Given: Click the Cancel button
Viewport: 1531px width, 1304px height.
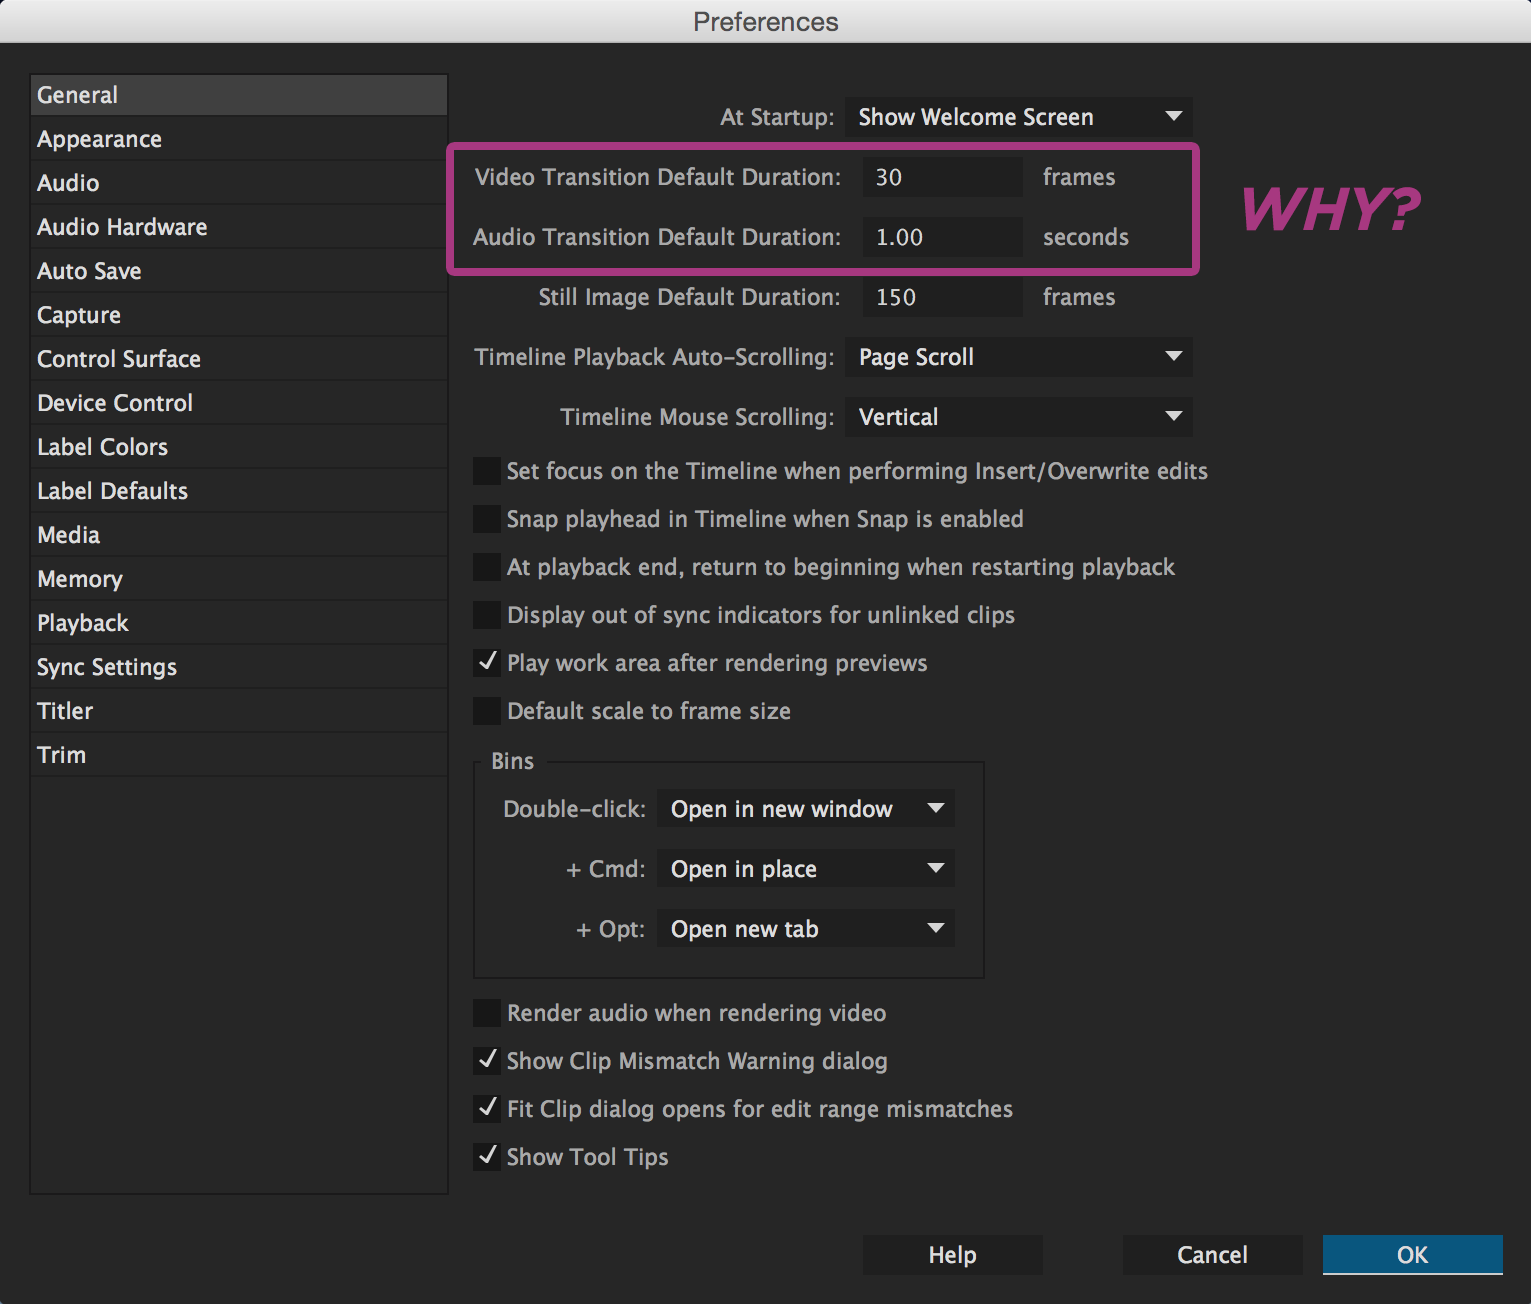Looking at the screenshot, I should [x=1212, y=1255].
